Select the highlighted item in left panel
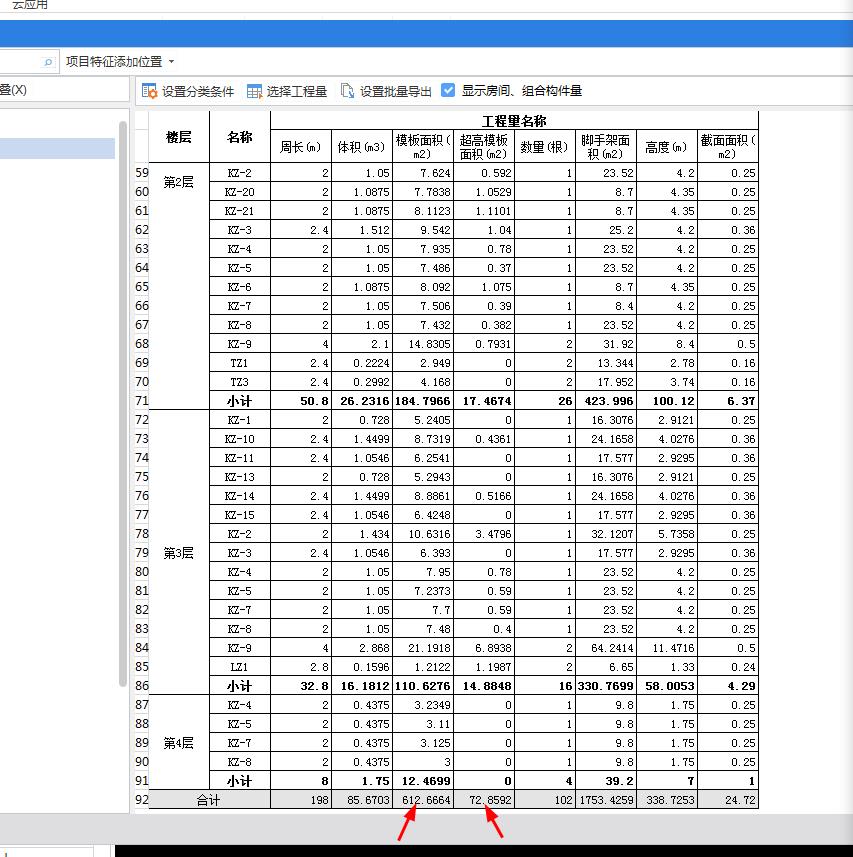 [x=57, y=149]
